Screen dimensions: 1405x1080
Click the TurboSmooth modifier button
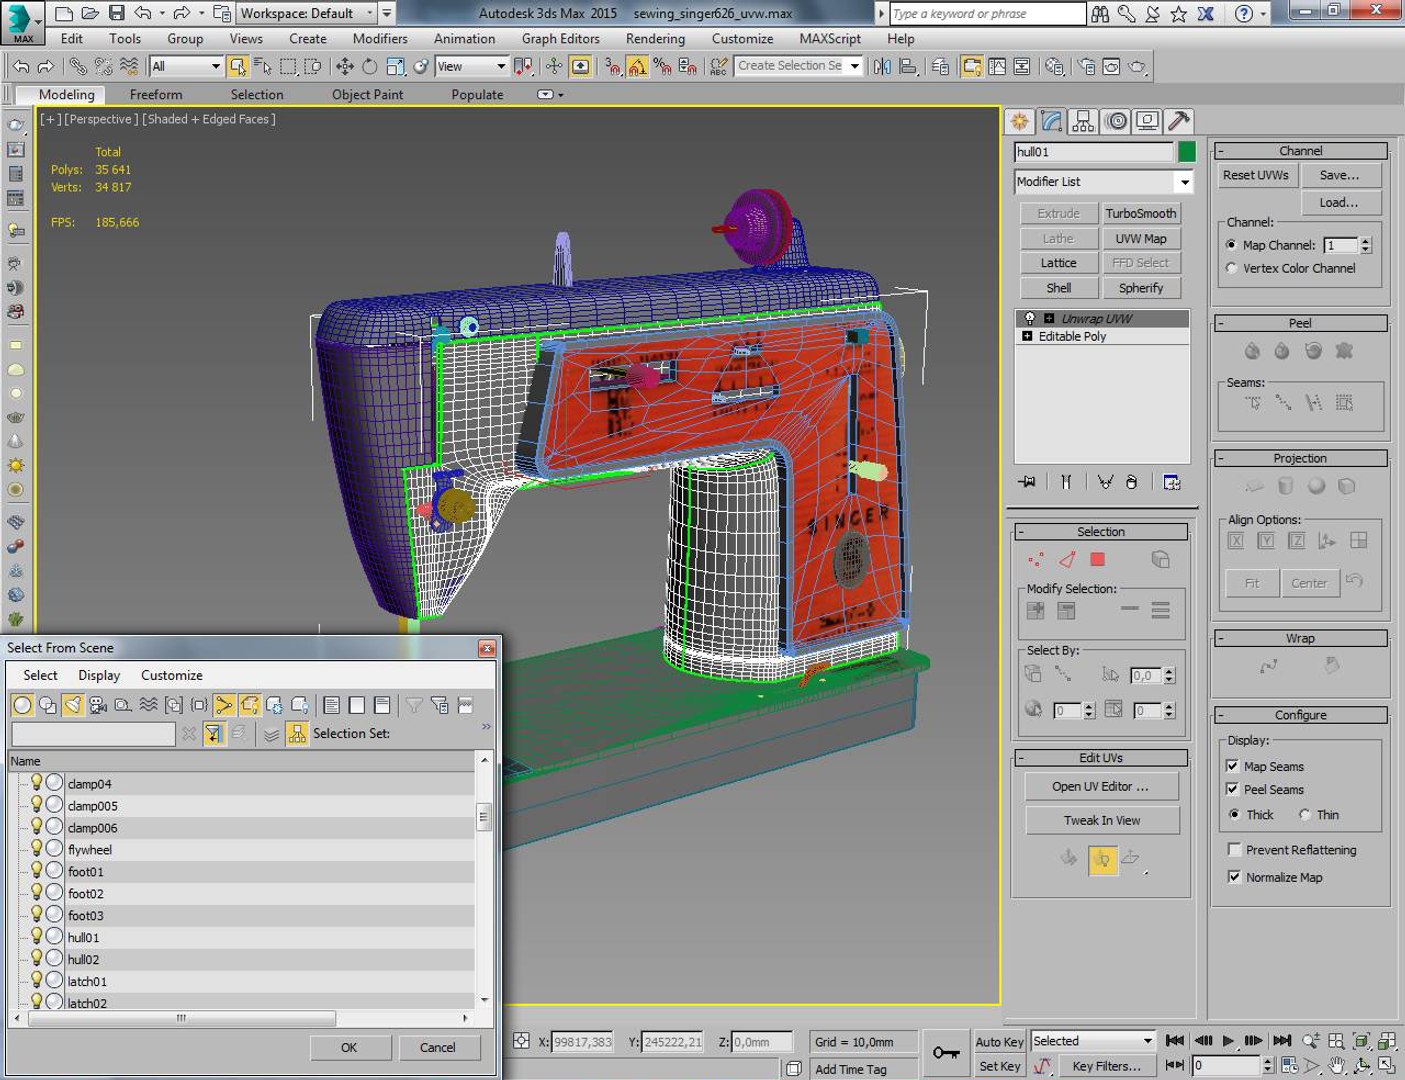1141,214
